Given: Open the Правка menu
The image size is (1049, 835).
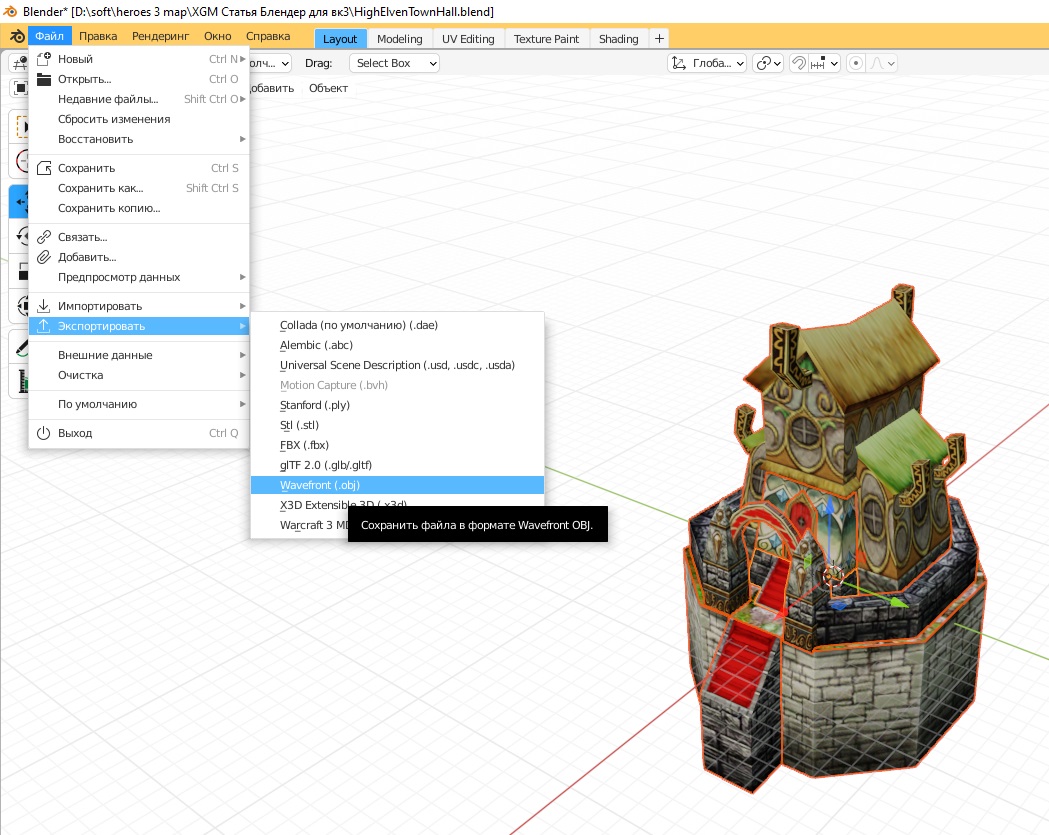Looking at the screenshot, I should tap(98, 36).
